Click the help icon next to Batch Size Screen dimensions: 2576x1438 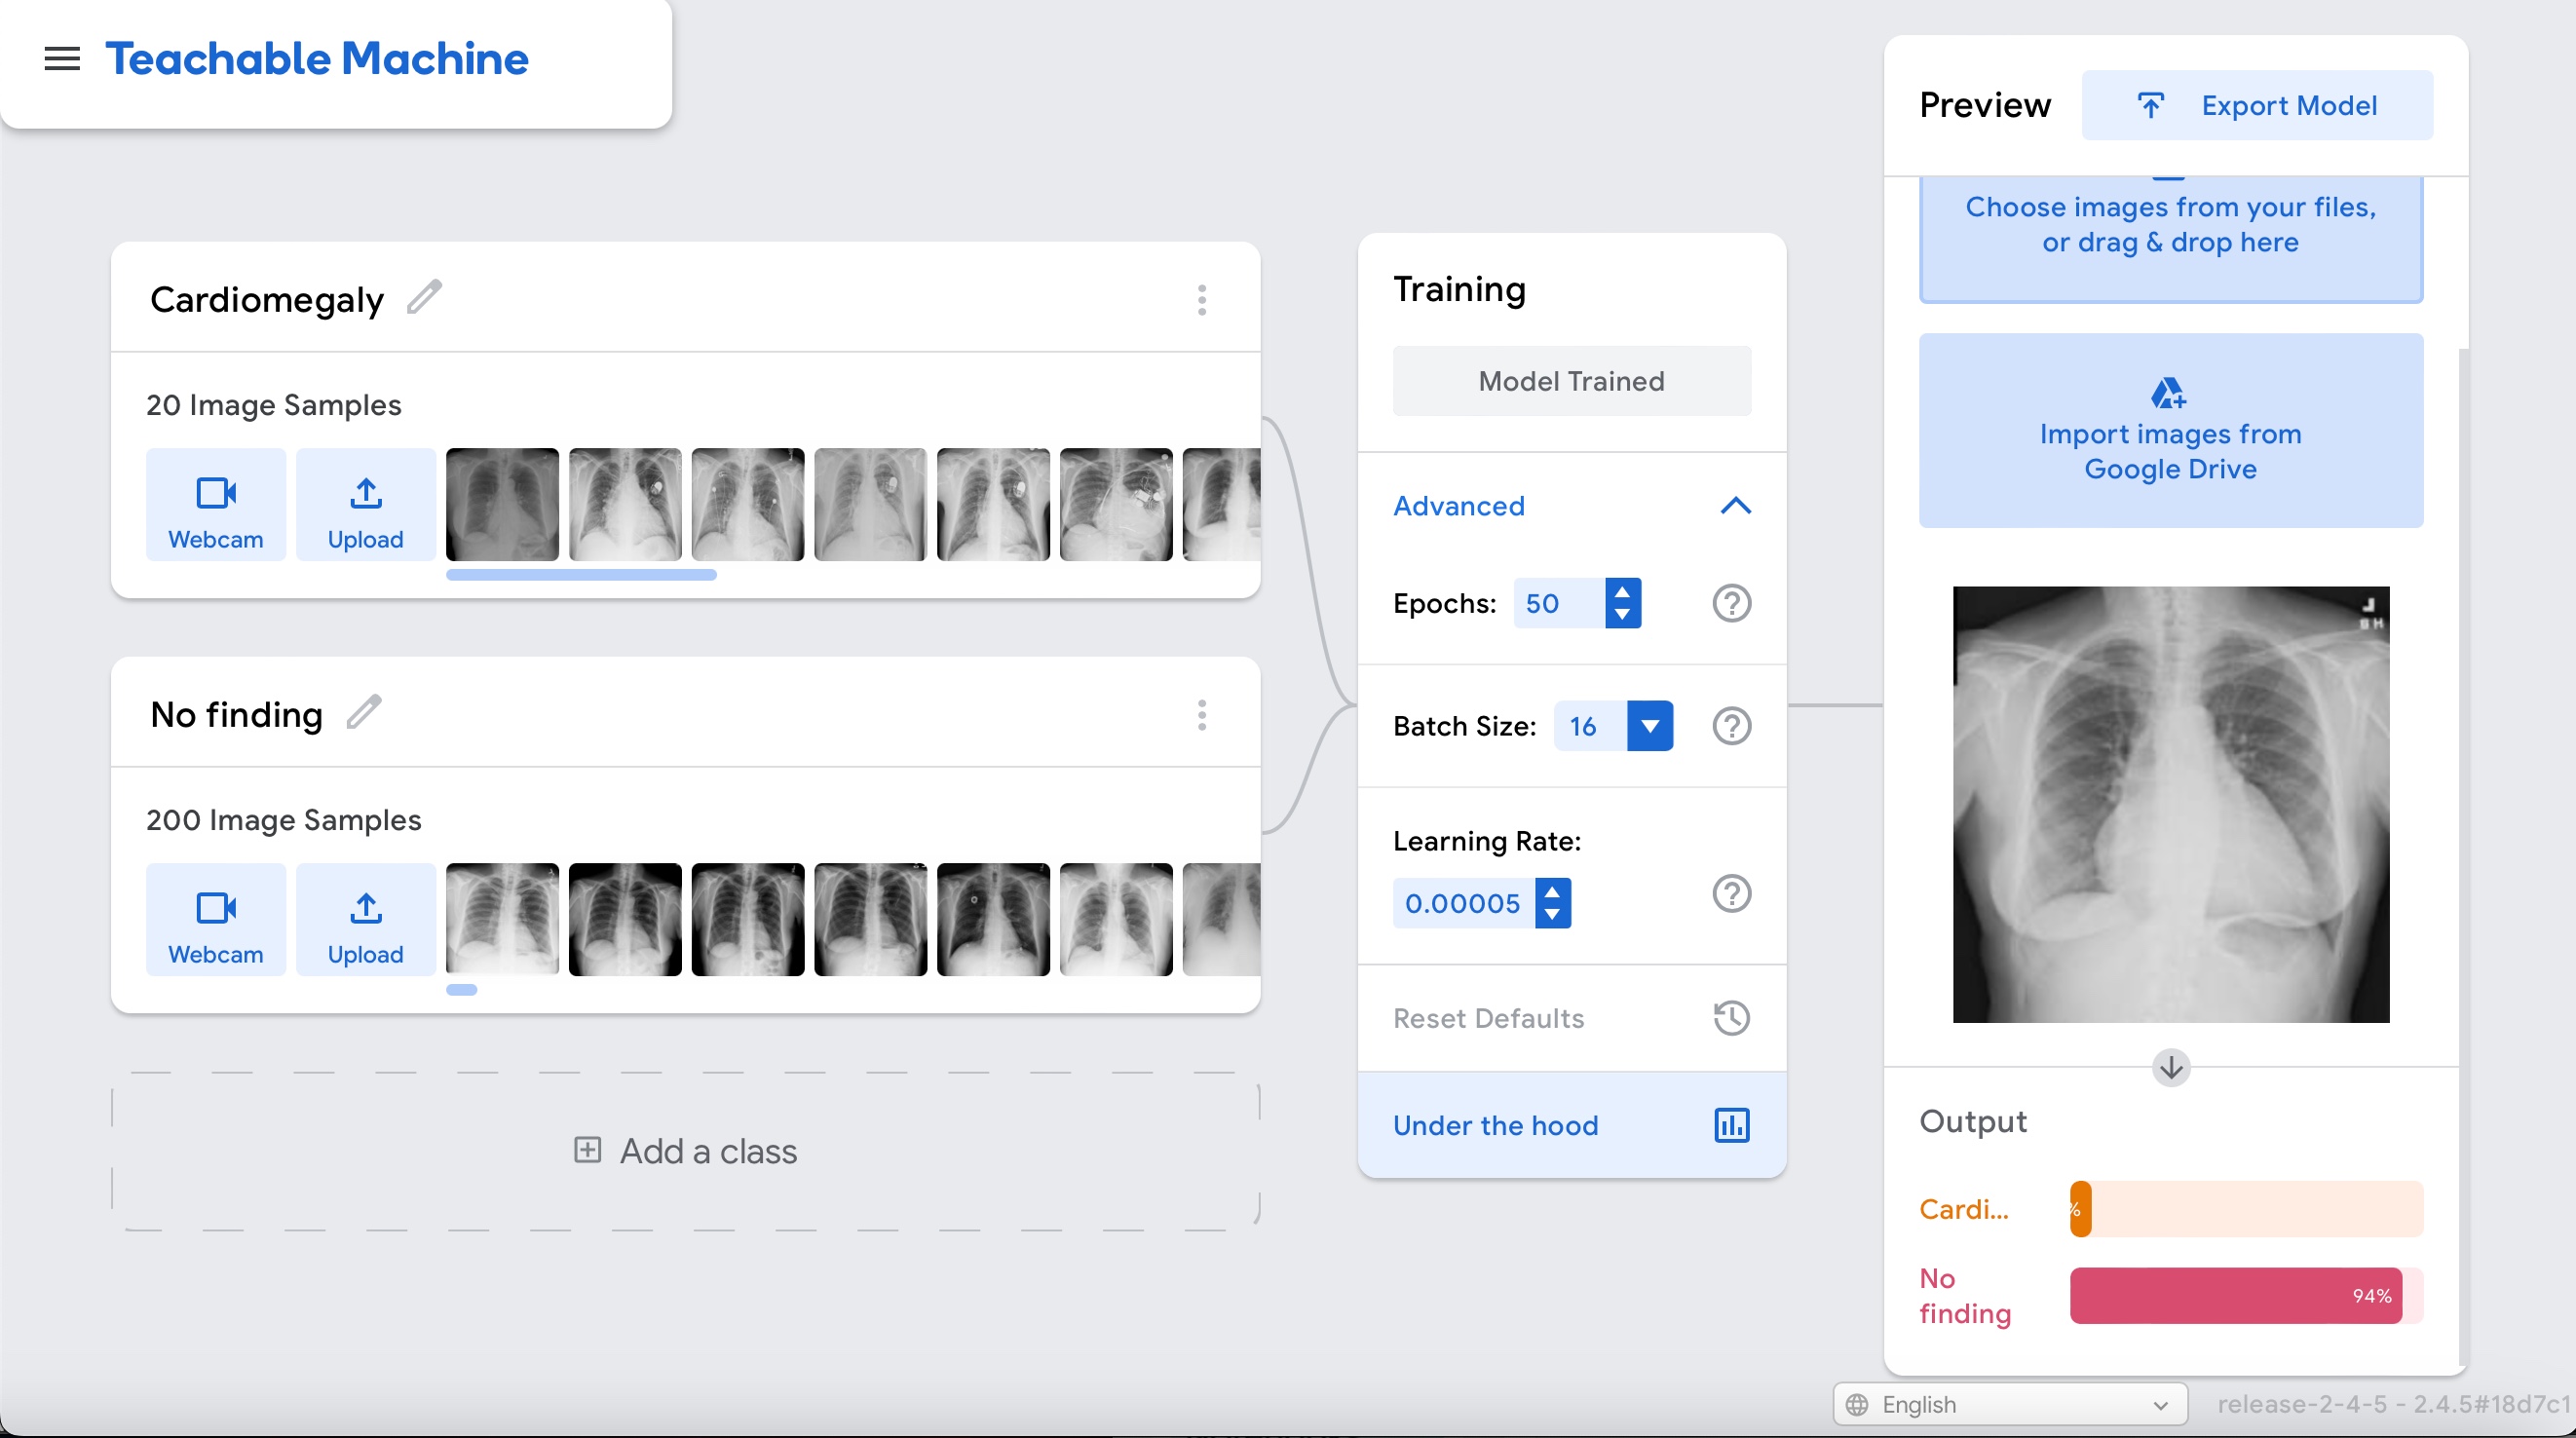click(x=1731, y=726)
